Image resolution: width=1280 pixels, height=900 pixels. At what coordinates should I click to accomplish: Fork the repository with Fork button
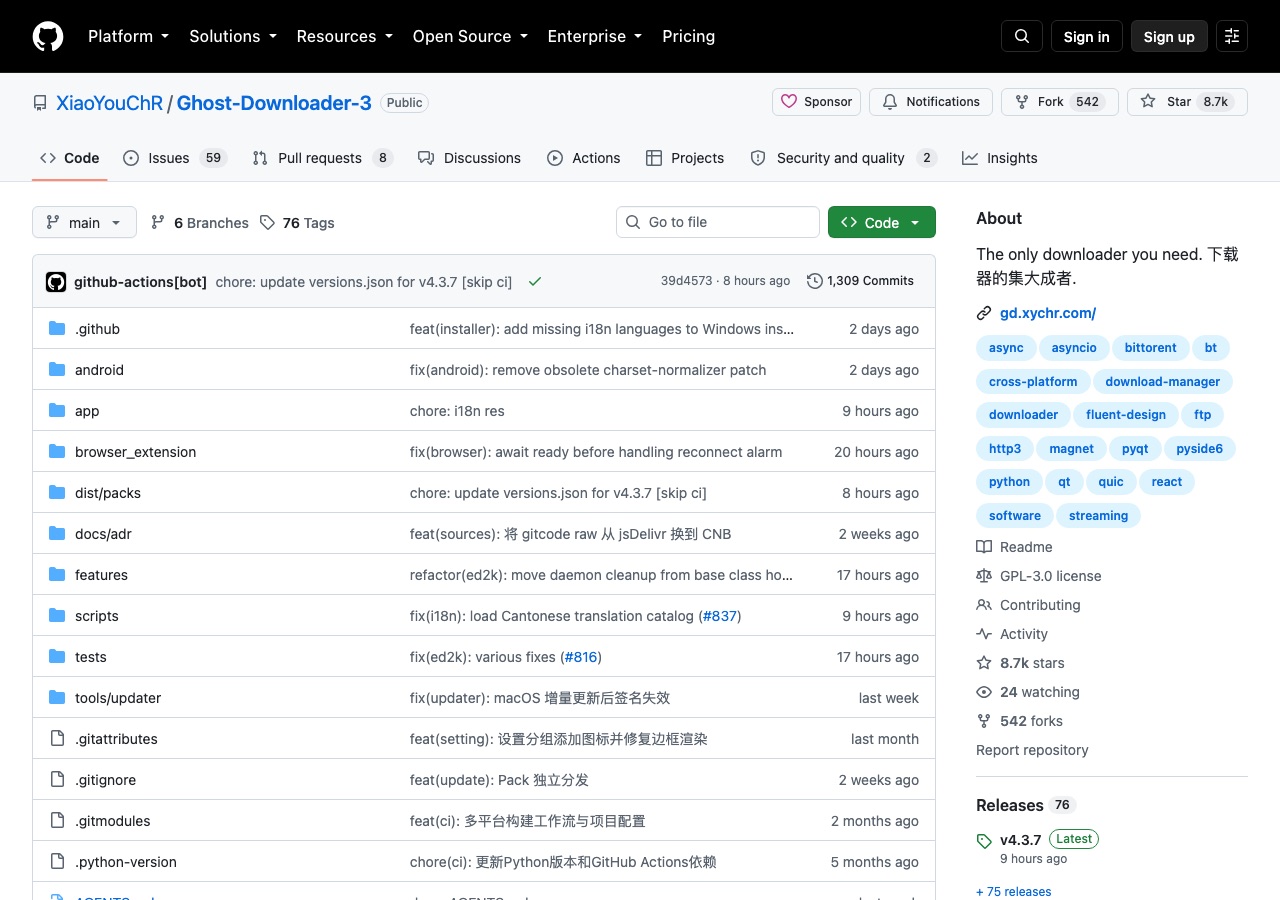pos(1060,102)
